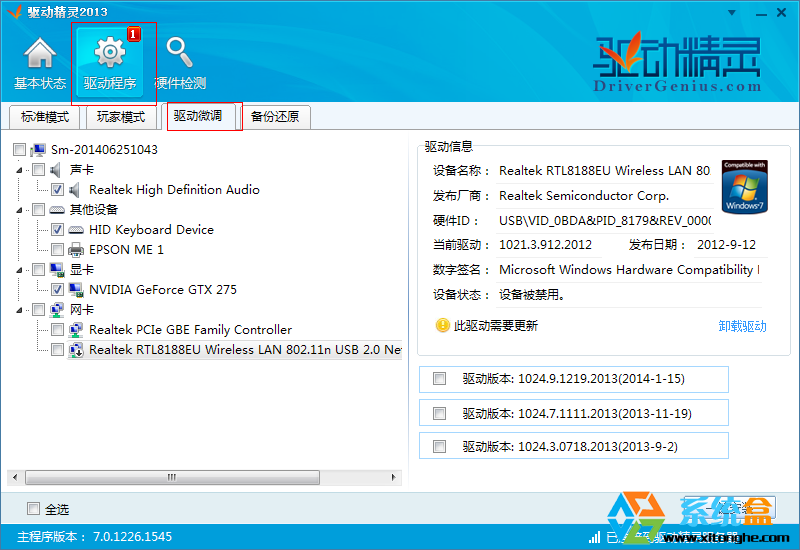Image resolution: width=800 pixels, height=550 pixels.
Task: Click the signal bars icon in status bar
Action: point(594,537)
